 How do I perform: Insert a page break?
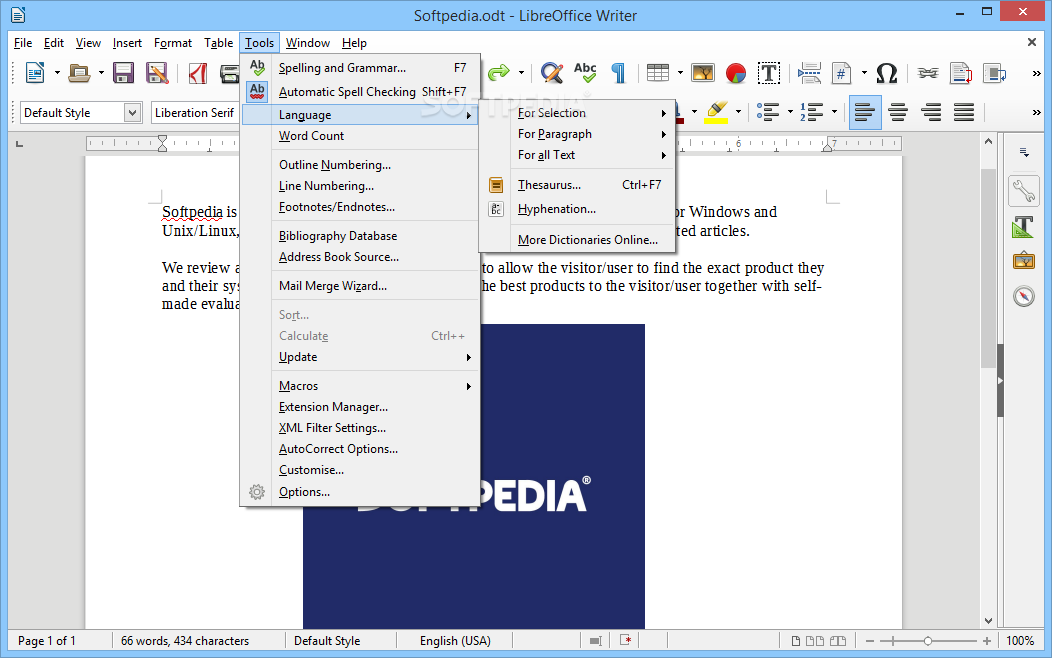[x=809, y=72]
